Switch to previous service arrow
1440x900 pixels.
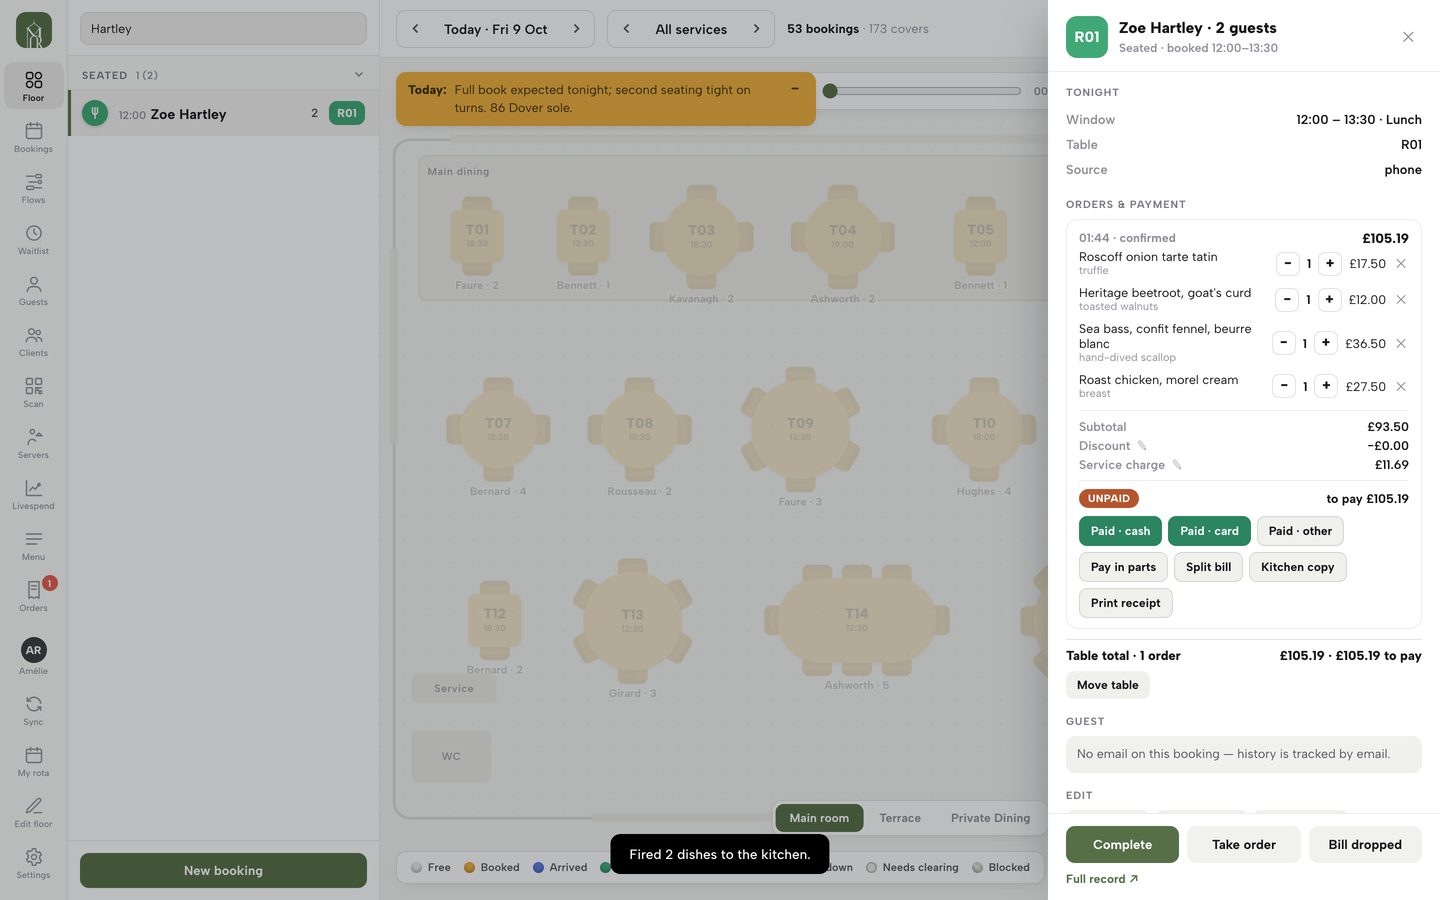(x=627, y=29)
